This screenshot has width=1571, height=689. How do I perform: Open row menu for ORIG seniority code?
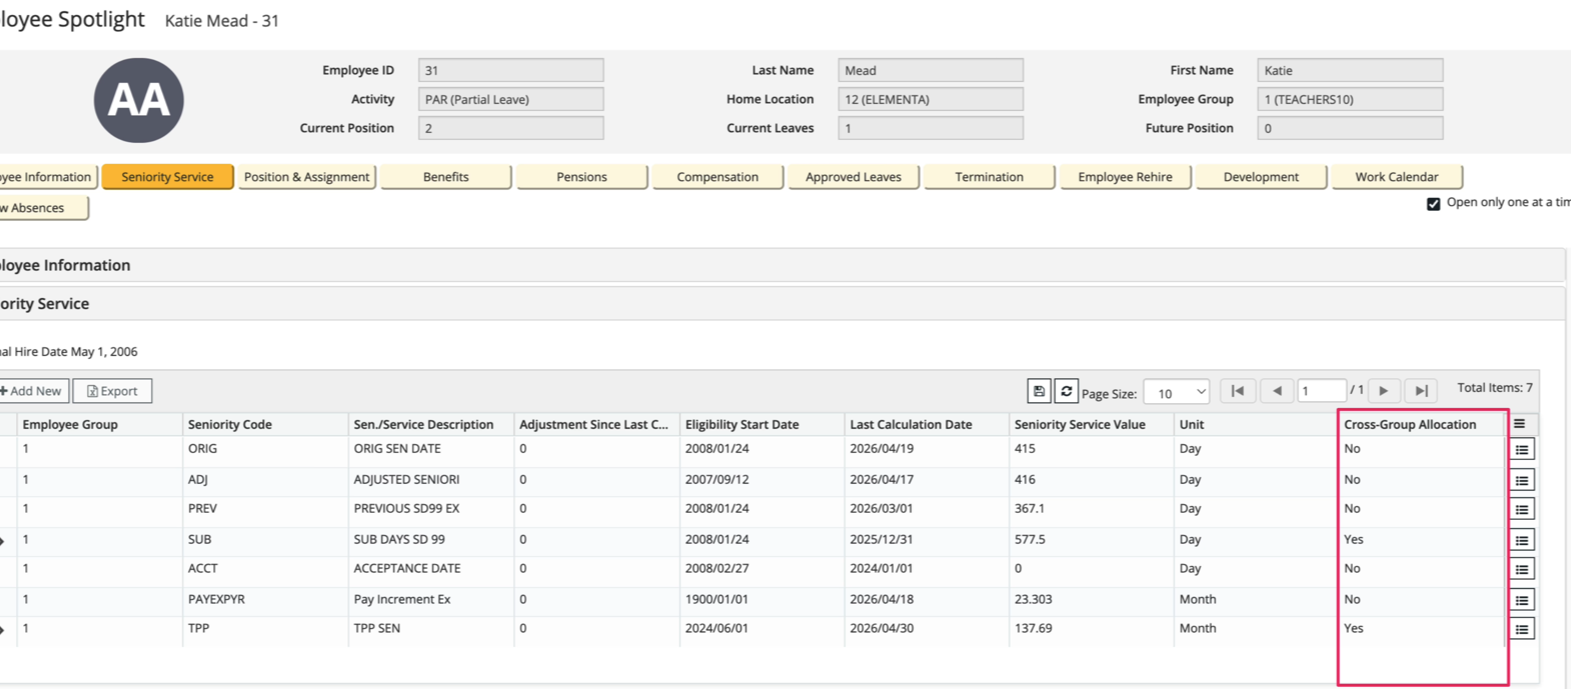pyautogui.click(x=1522, y=450)
